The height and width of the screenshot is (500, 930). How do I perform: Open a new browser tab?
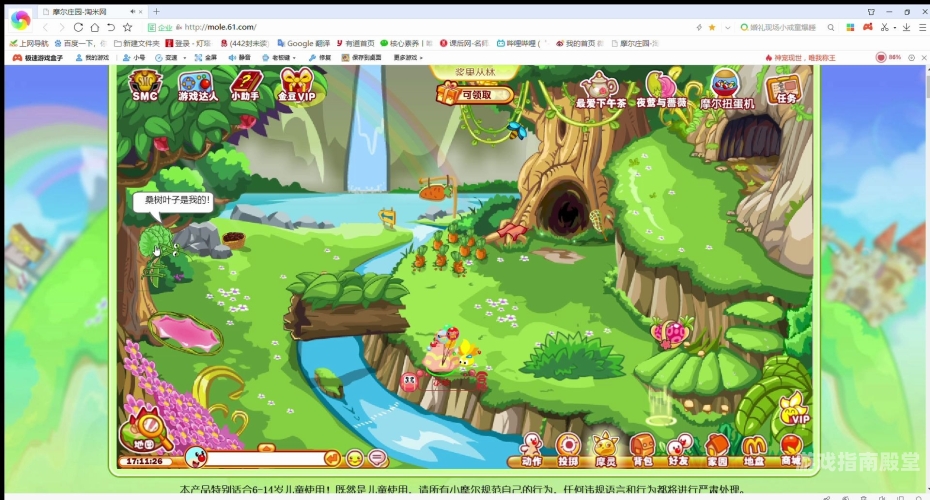point(157,11)
